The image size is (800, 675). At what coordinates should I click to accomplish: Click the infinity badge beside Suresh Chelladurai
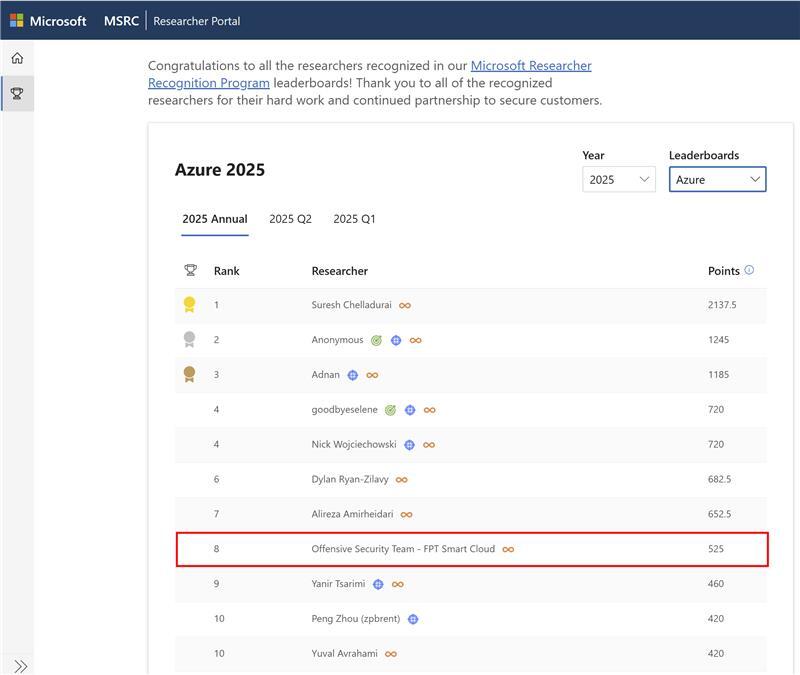point(405,306)
